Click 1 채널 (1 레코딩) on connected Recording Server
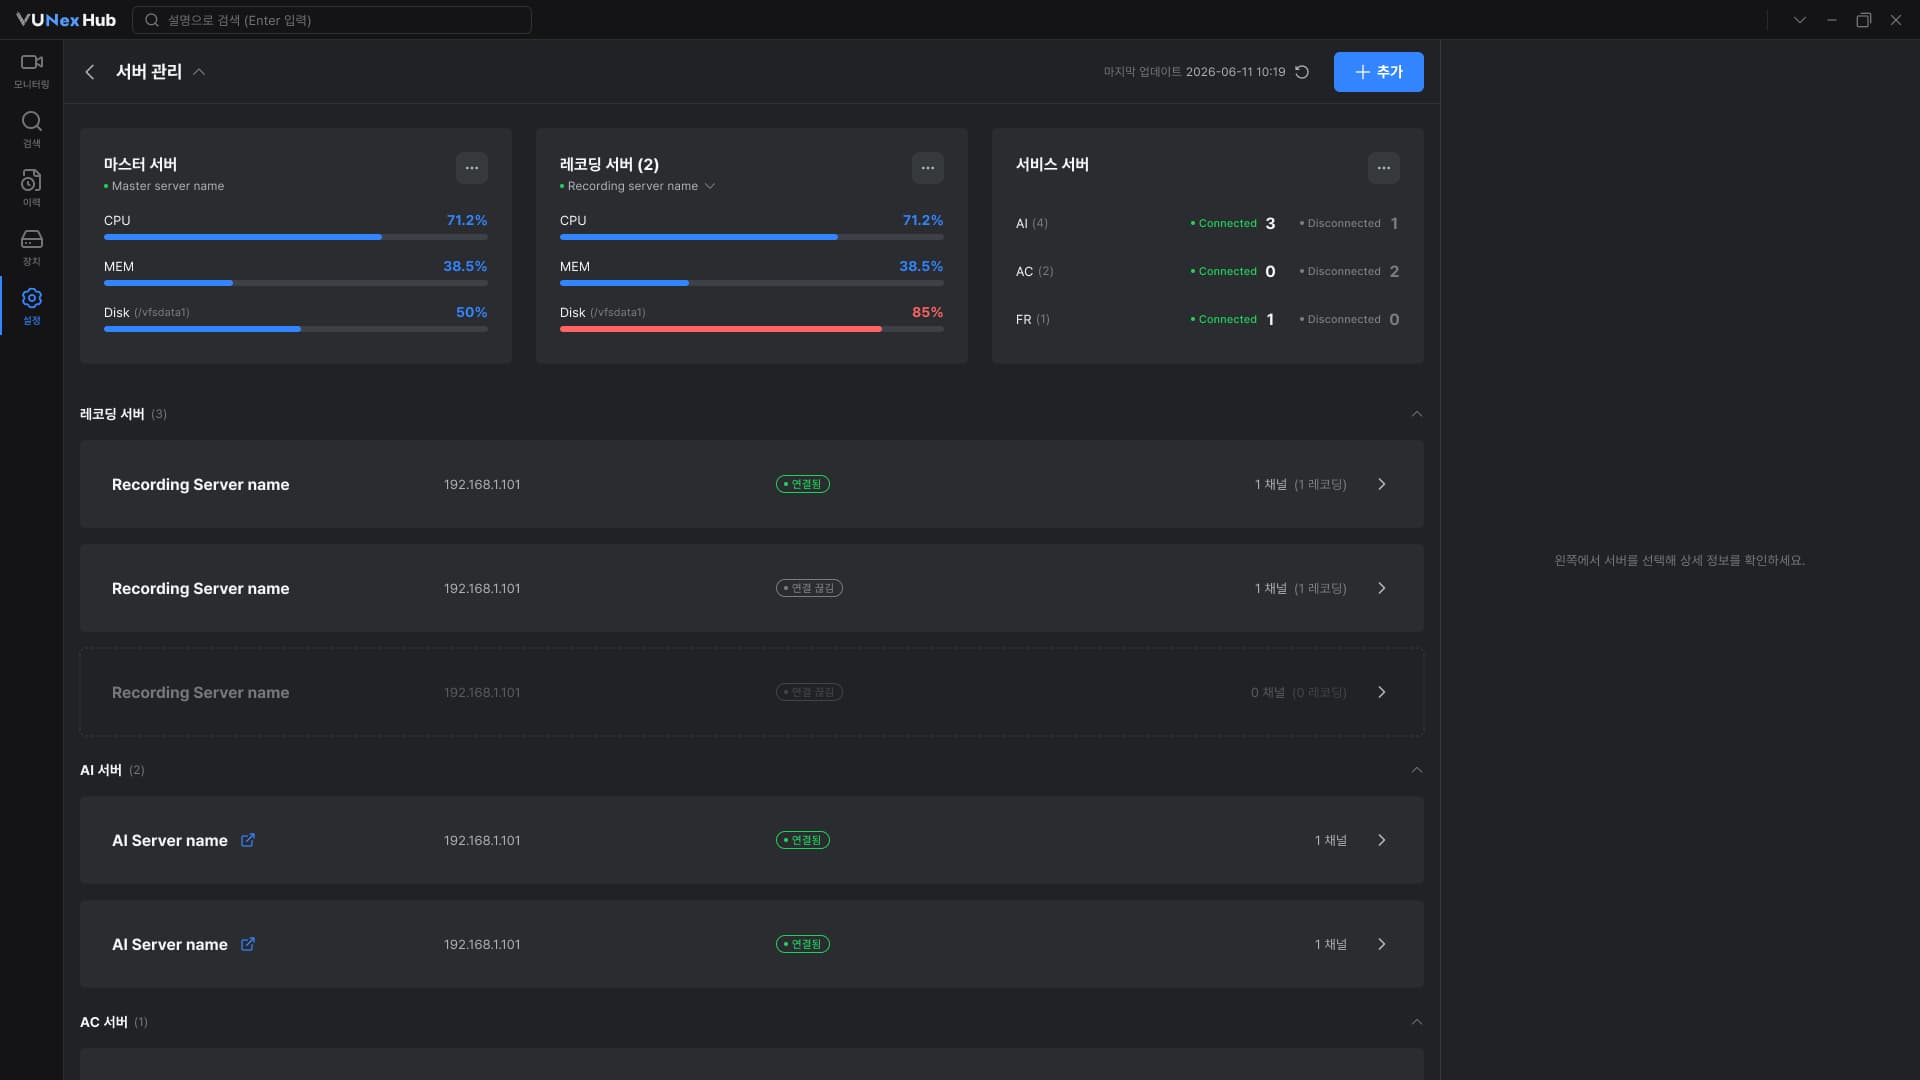Screen dimensions: 1920x1080 point(1300,484)
